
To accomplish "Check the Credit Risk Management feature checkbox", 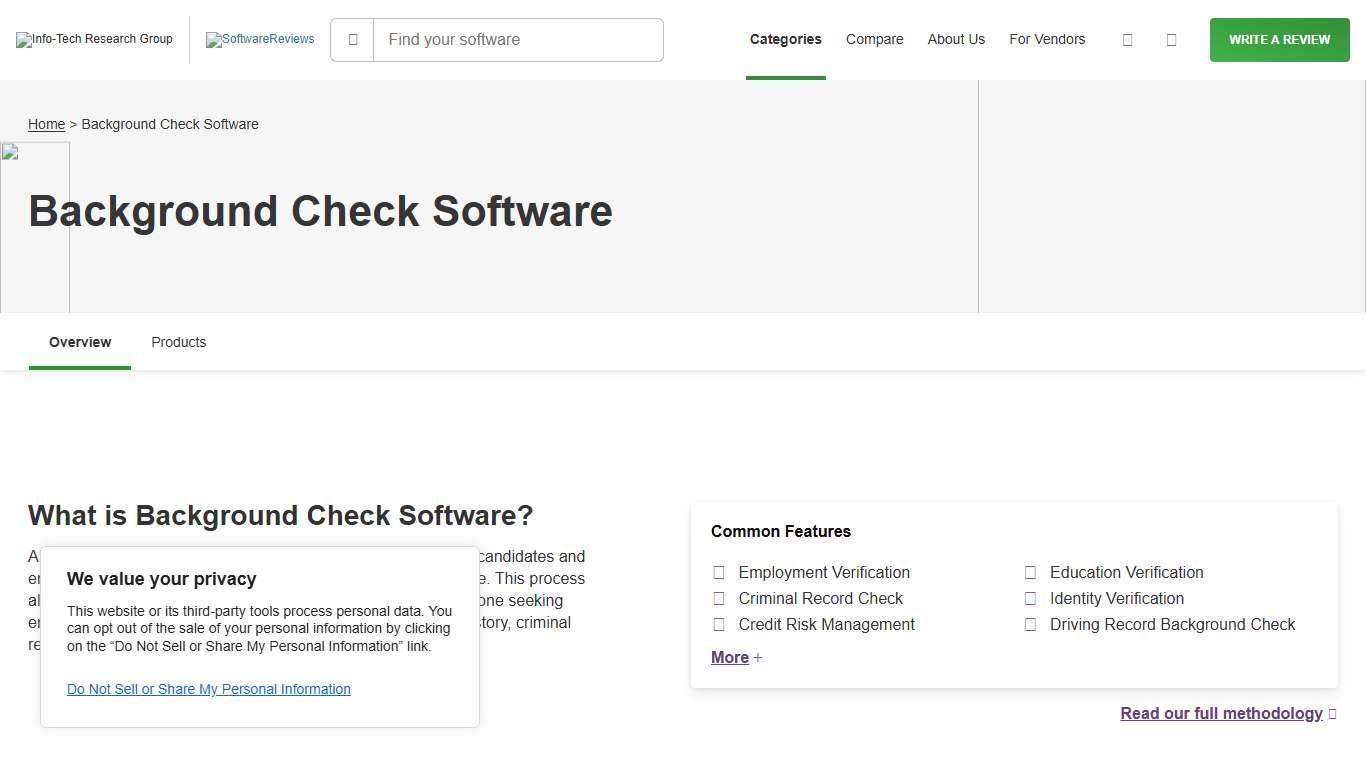I will click(719, 624).
